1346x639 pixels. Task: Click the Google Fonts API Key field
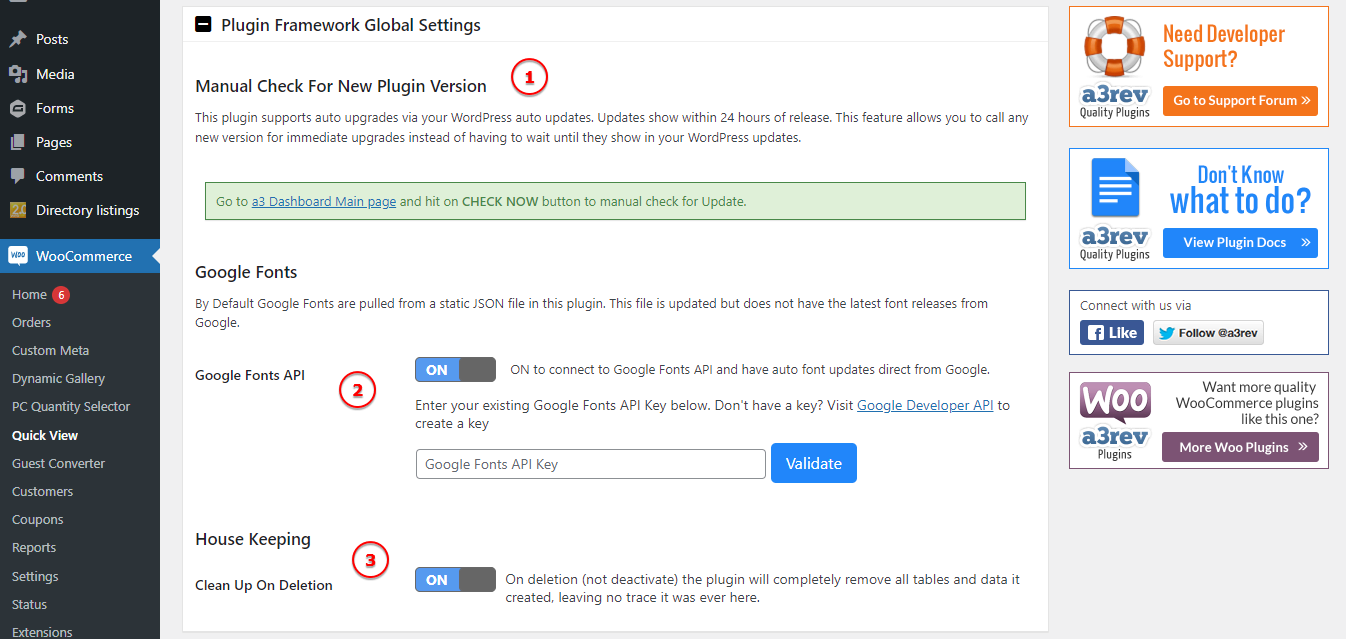pos(590,464)
